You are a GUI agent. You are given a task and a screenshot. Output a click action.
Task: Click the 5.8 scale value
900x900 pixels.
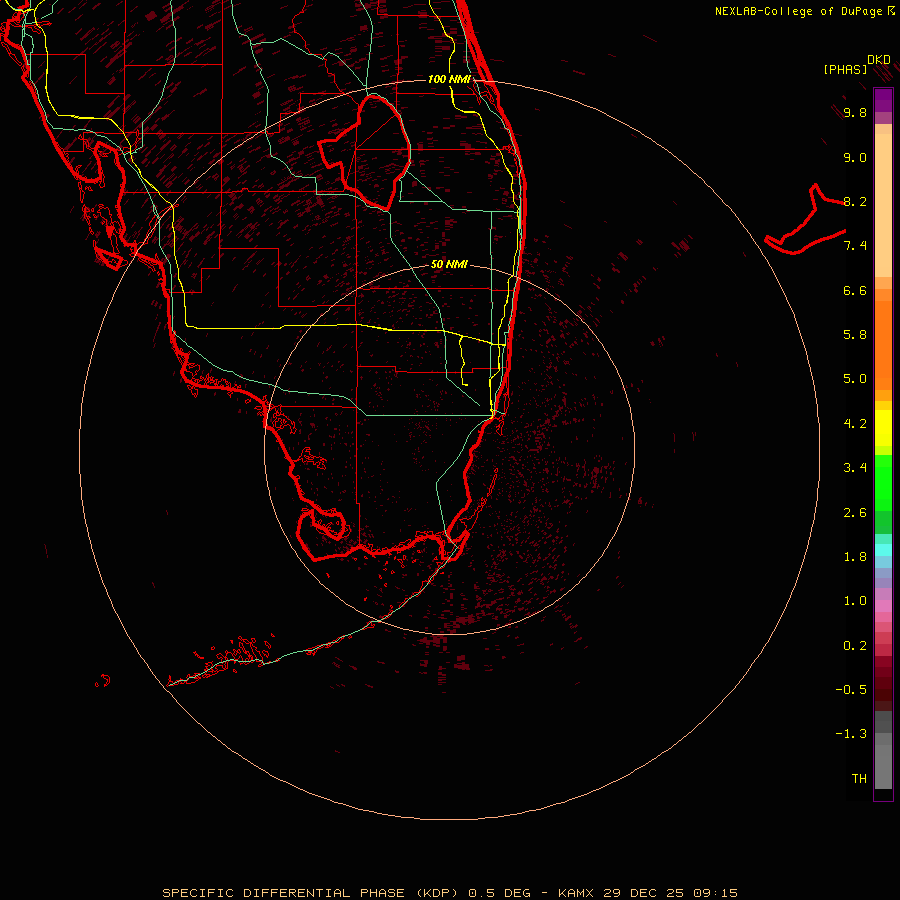click(x=855, y=335)
